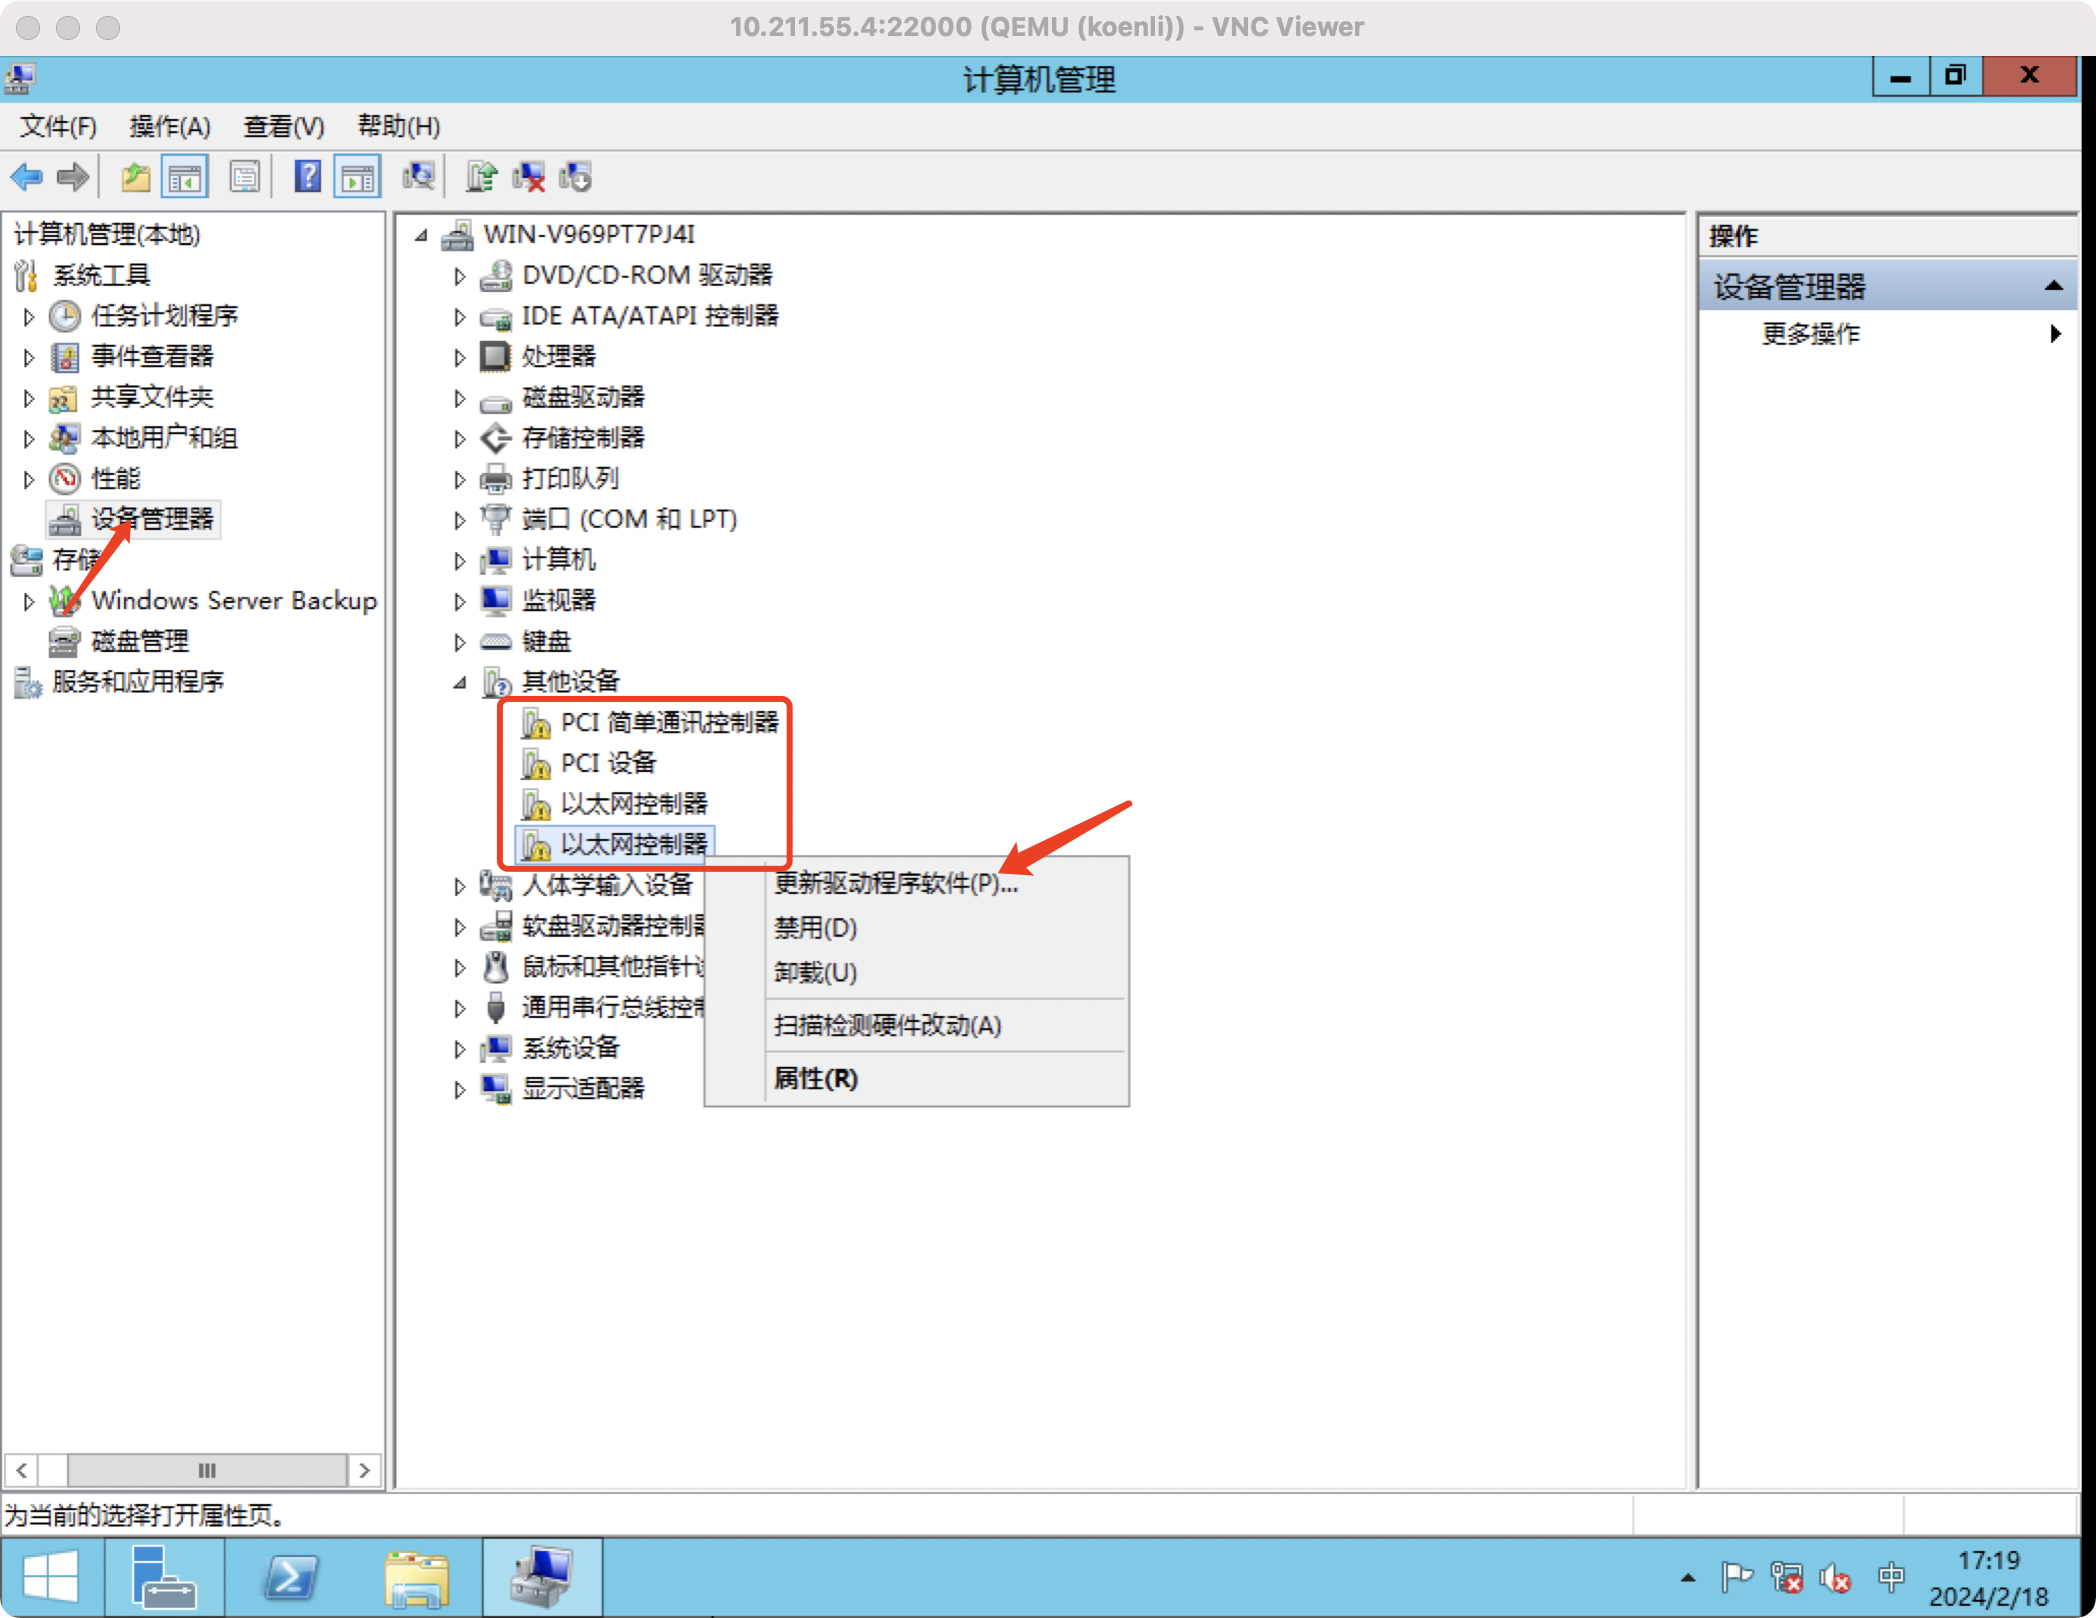Click the Back navigation arrow
The image size is (2096, 1618).
tap(27, 176)
